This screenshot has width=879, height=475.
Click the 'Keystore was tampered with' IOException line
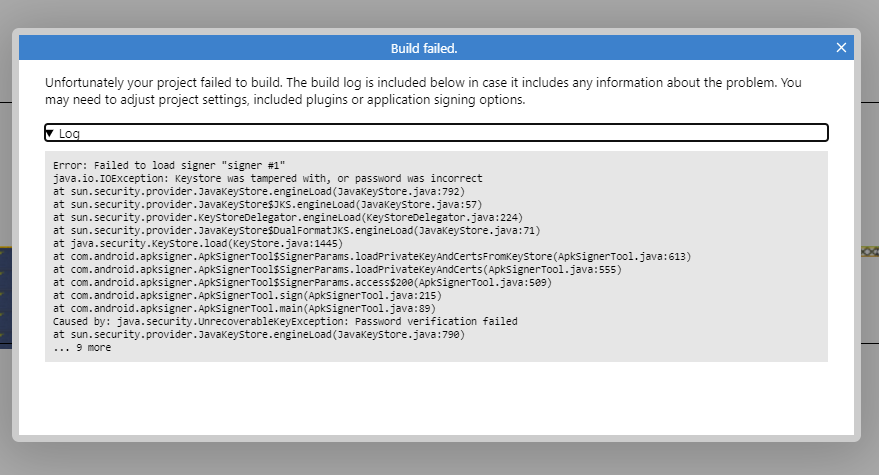(267, 178)
